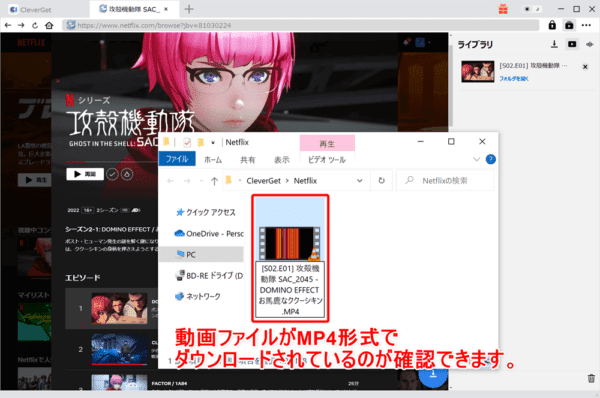Open クイック アクセス in navigation pane
Screen dimensions: 600x398
(206, 212)
